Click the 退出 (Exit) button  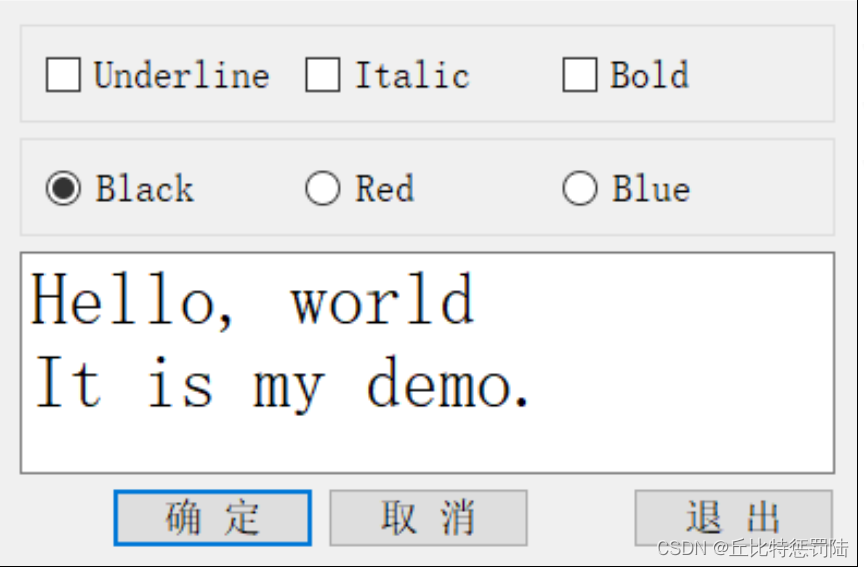coord(733,518)
